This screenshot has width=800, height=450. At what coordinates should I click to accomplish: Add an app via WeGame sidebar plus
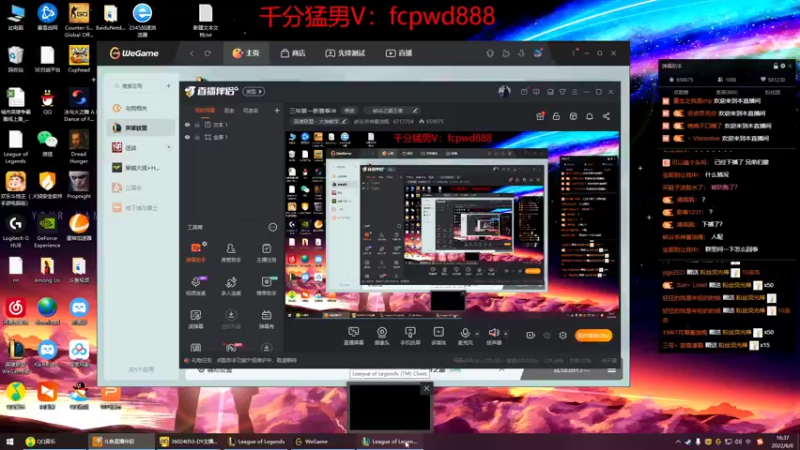coord(168,86)
